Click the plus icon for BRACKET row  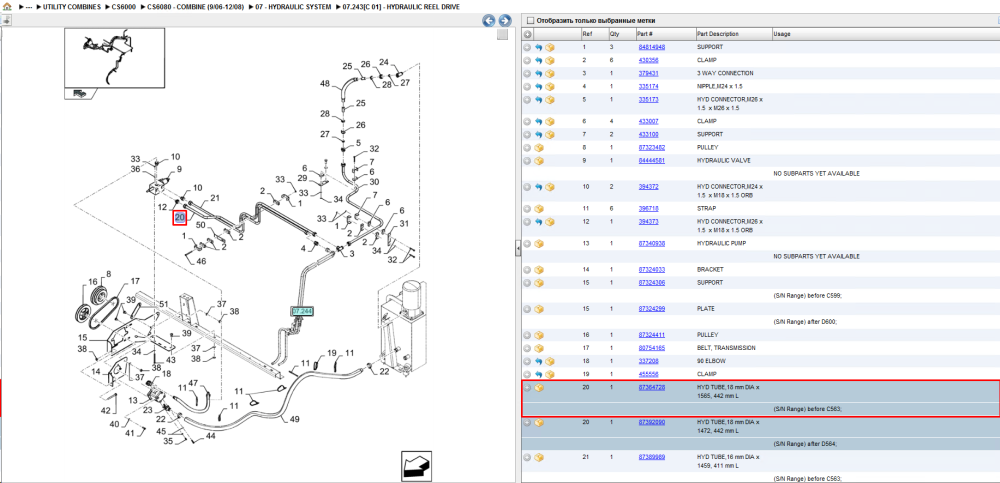[x=527, y=270]
